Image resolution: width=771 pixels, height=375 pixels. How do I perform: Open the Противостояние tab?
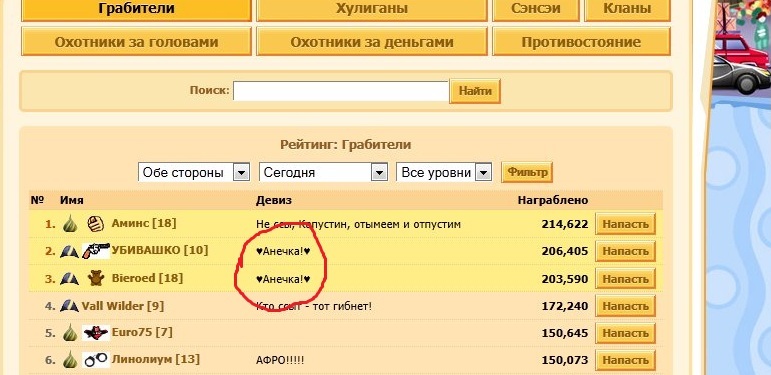pyautogui.click(x=581, y=42)
